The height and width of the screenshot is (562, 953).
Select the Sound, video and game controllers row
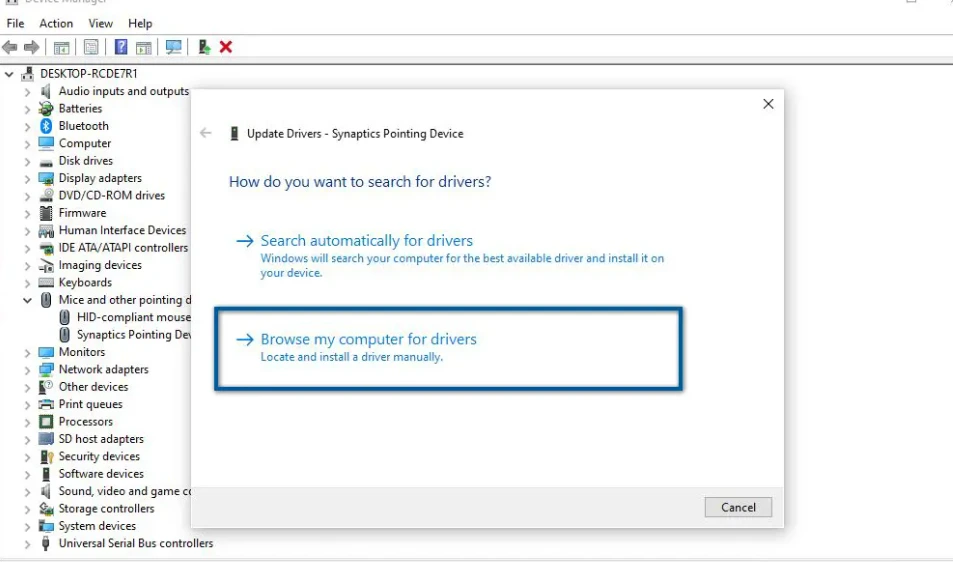click(x=124, y=491)
